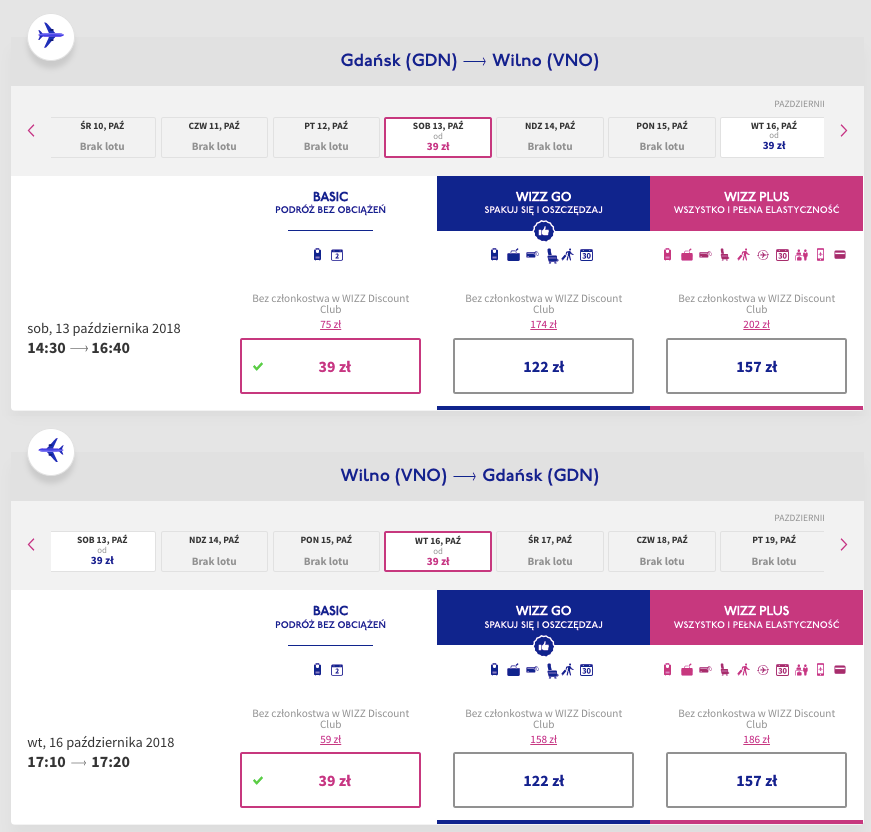The width and height of the screenshot is (871, 832).
Task: Click the carry-on bag icon in return BASIC
Action: (x=317, y=669)
